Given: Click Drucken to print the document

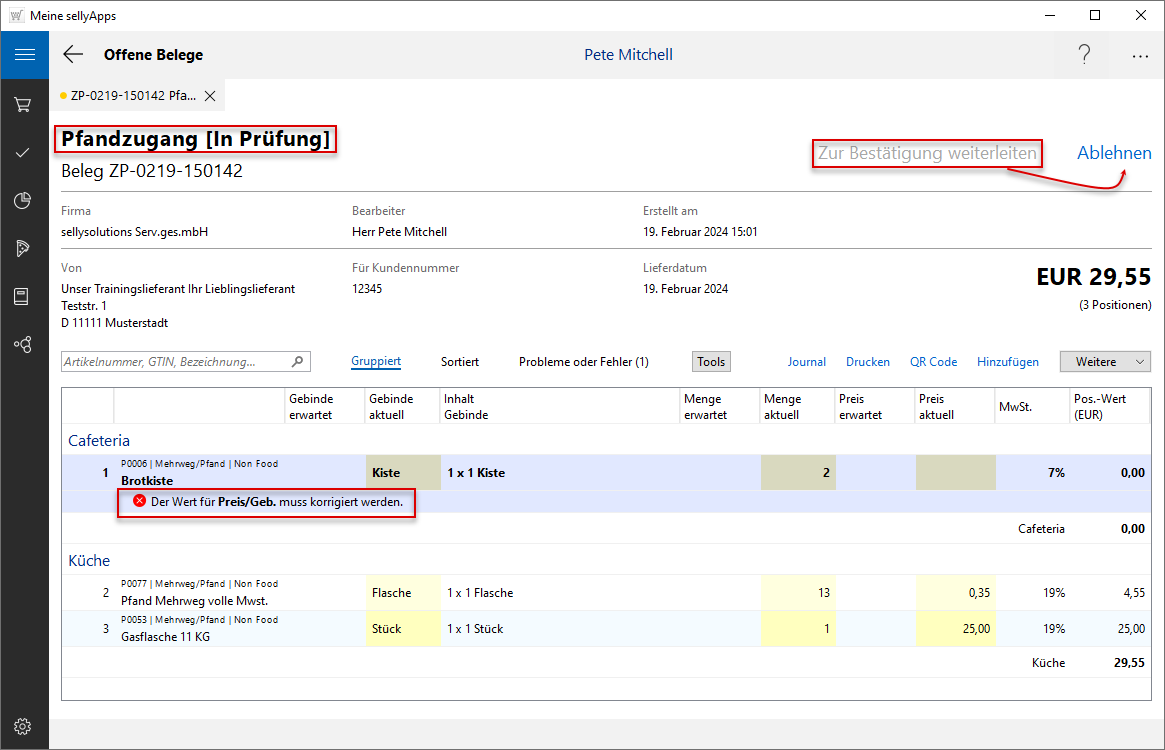Looking at the screenshot, I should click(x=867, y=362).
